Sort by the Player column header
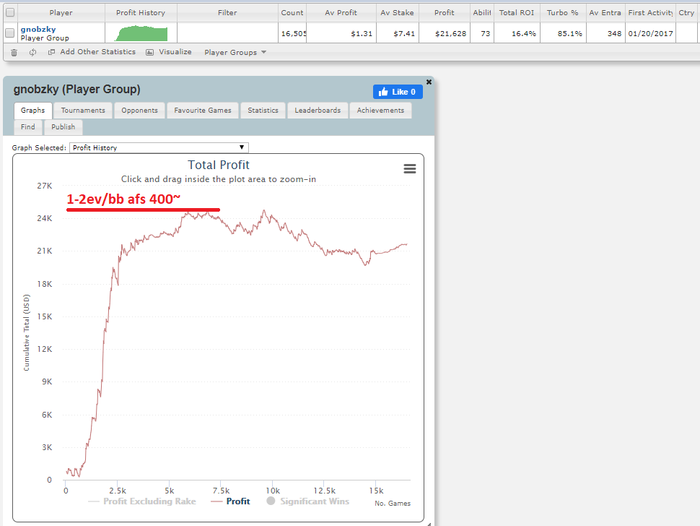700x526 pixels. tap(61, 13)
